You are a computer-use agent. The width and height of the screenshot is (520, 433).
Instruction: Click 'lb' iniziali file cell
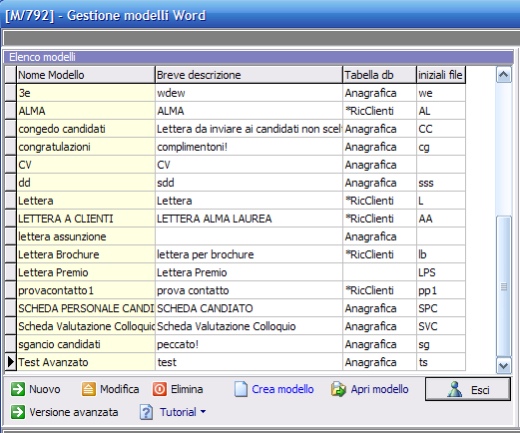point(441,255)
